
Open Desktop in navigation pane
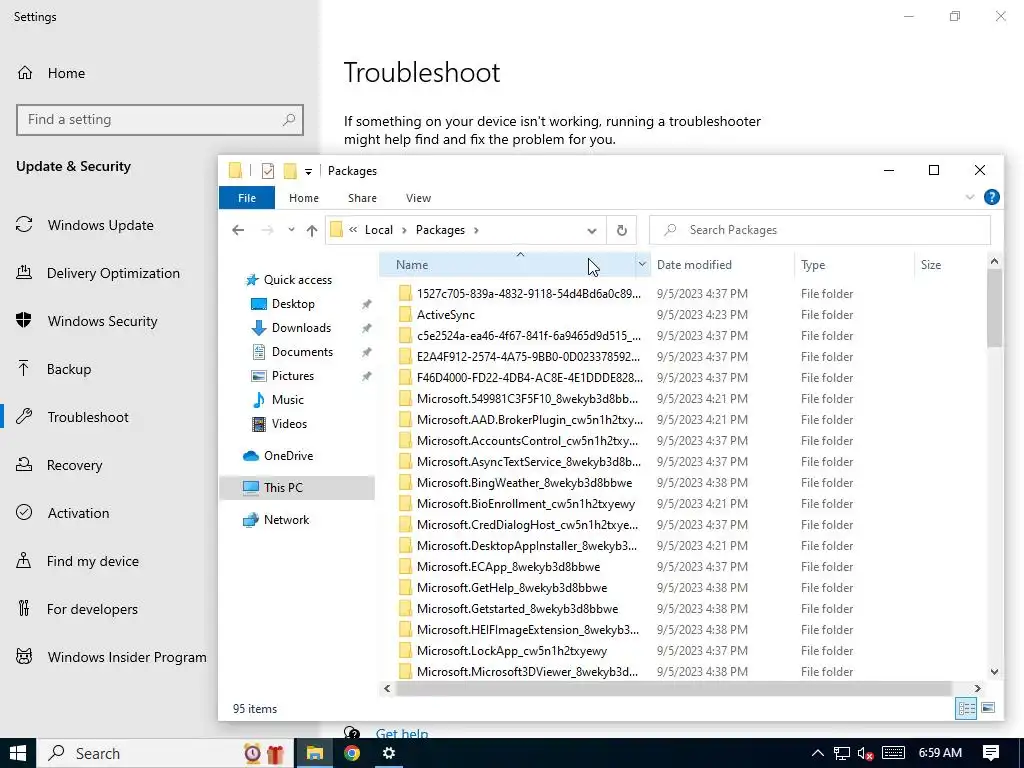(293, 304)
